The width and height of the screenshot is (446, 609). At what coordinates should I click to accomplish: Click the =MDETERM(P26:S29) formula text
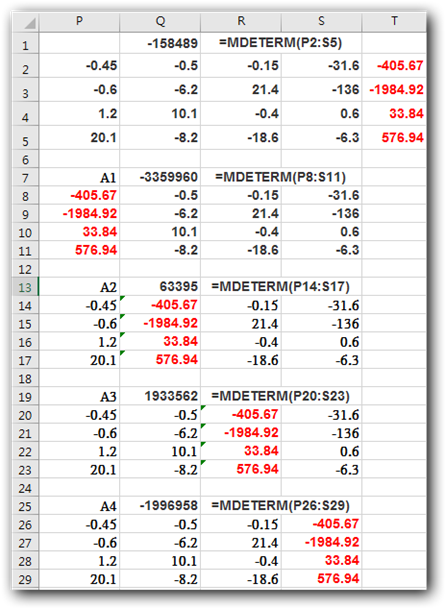pos(280,506)
